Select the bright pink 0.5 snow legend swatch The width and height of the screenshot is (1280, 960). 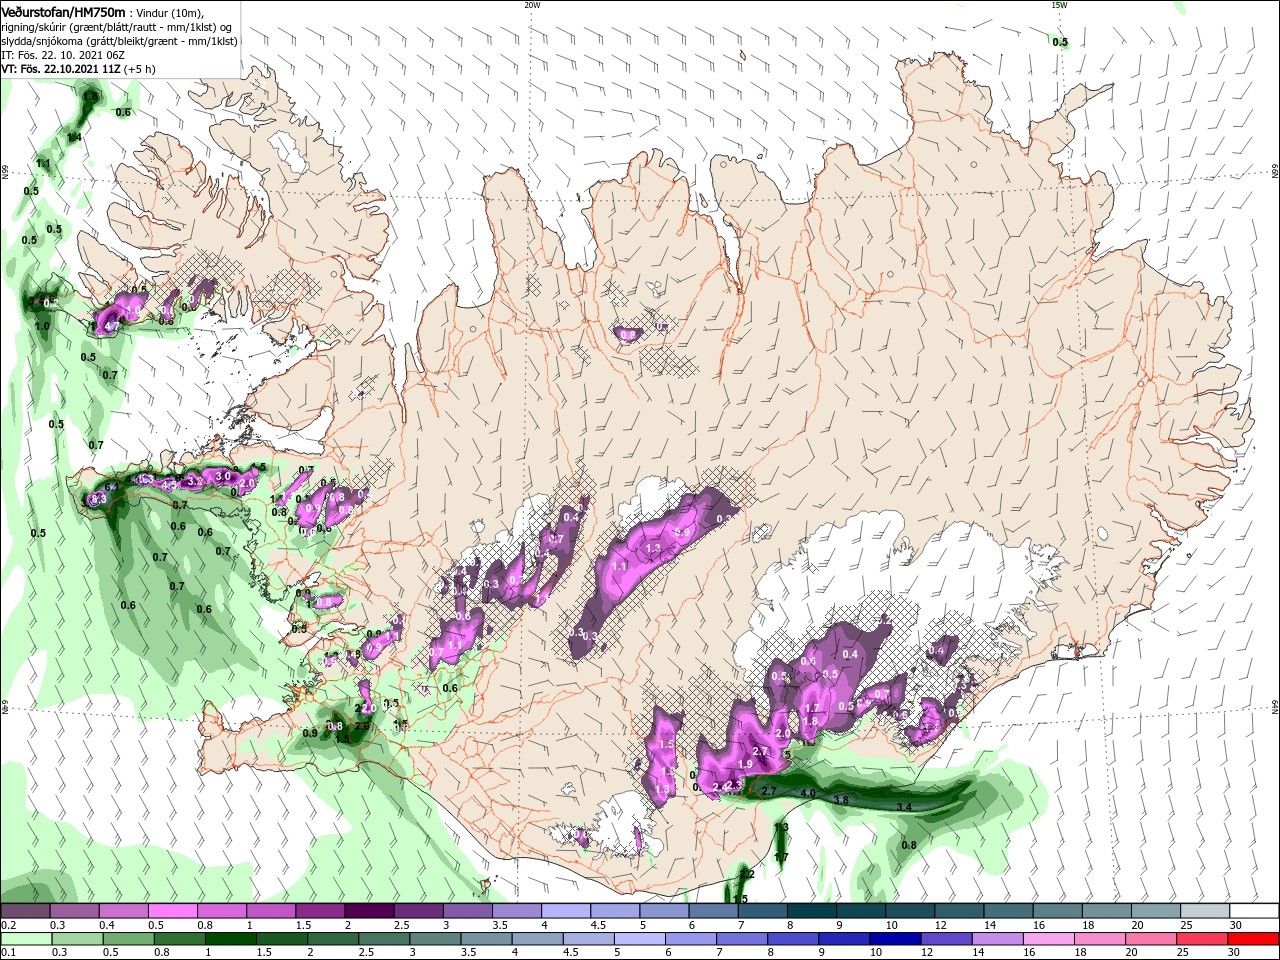point(172,911)
